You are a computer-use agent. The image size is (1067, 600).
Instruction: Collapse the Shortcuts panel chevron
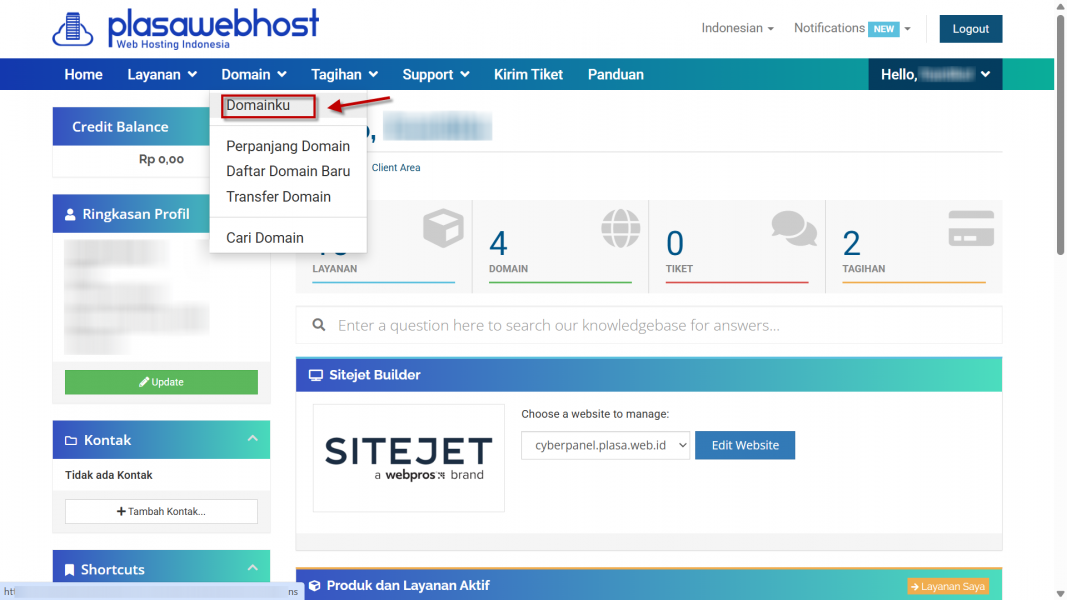tap(252, 568)
